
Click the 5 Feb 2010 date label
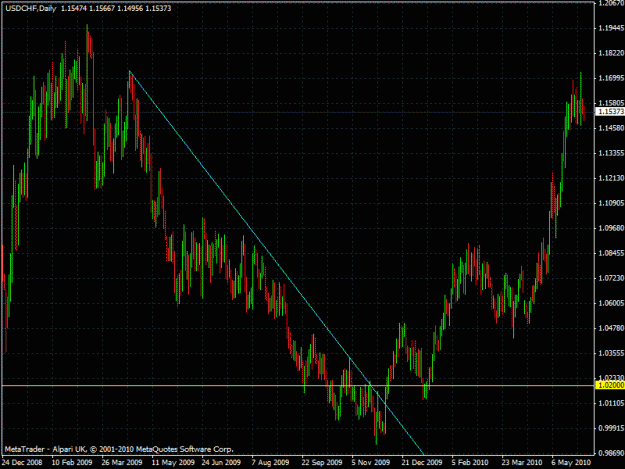(470, 463)
